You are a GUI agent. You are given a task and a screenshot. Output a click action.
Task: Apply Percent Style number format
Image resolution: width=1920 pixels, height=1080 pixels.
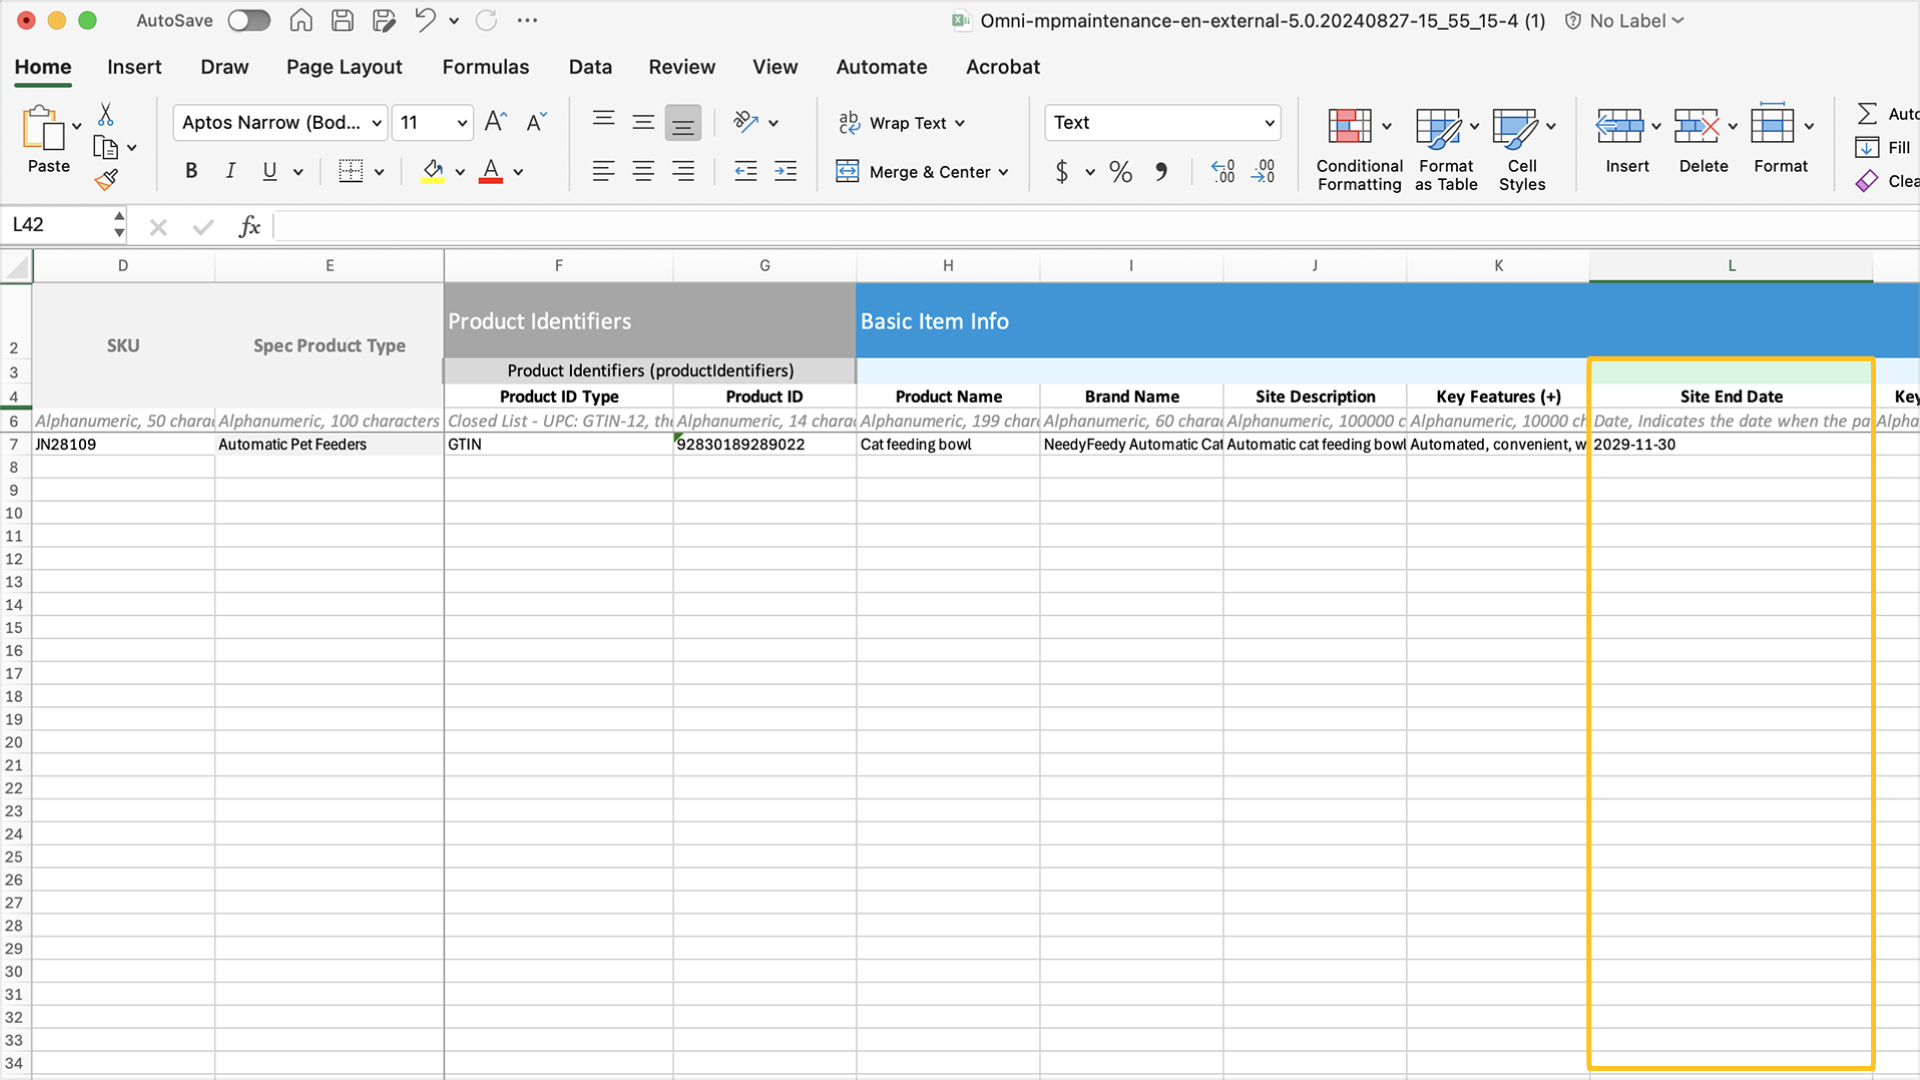click(1120, 172)
